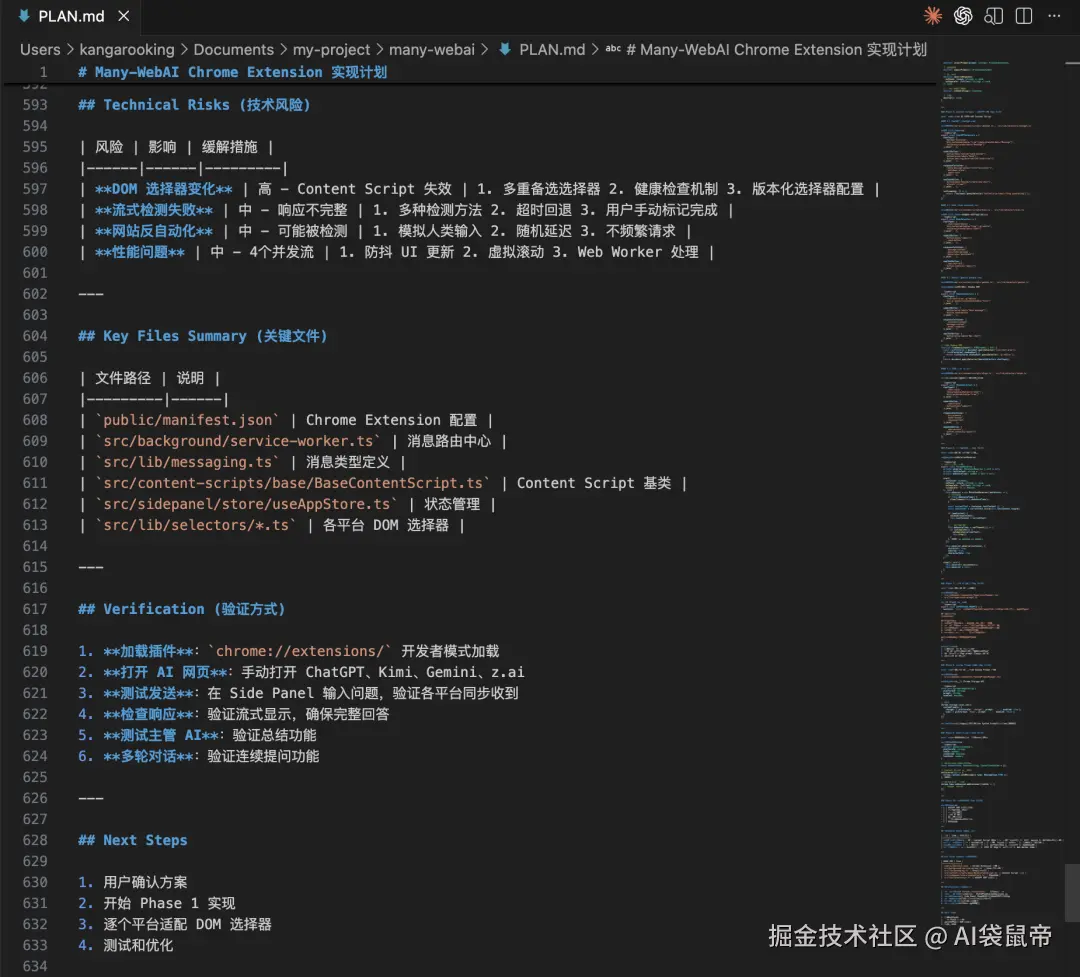Close the PLAN.md tab
The height and width of the screenshot is (977, 1080).
[x=123, y=15]
